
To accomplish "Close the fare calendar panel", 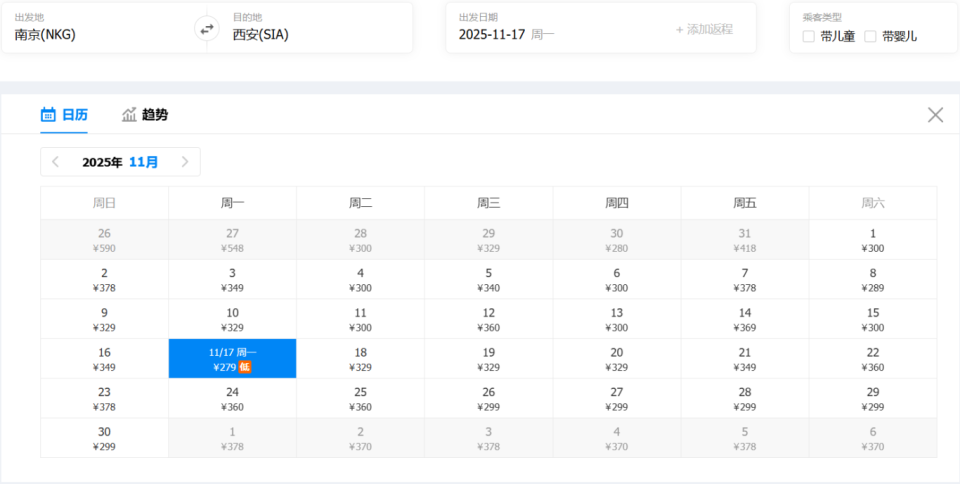I will click(935, 115).
